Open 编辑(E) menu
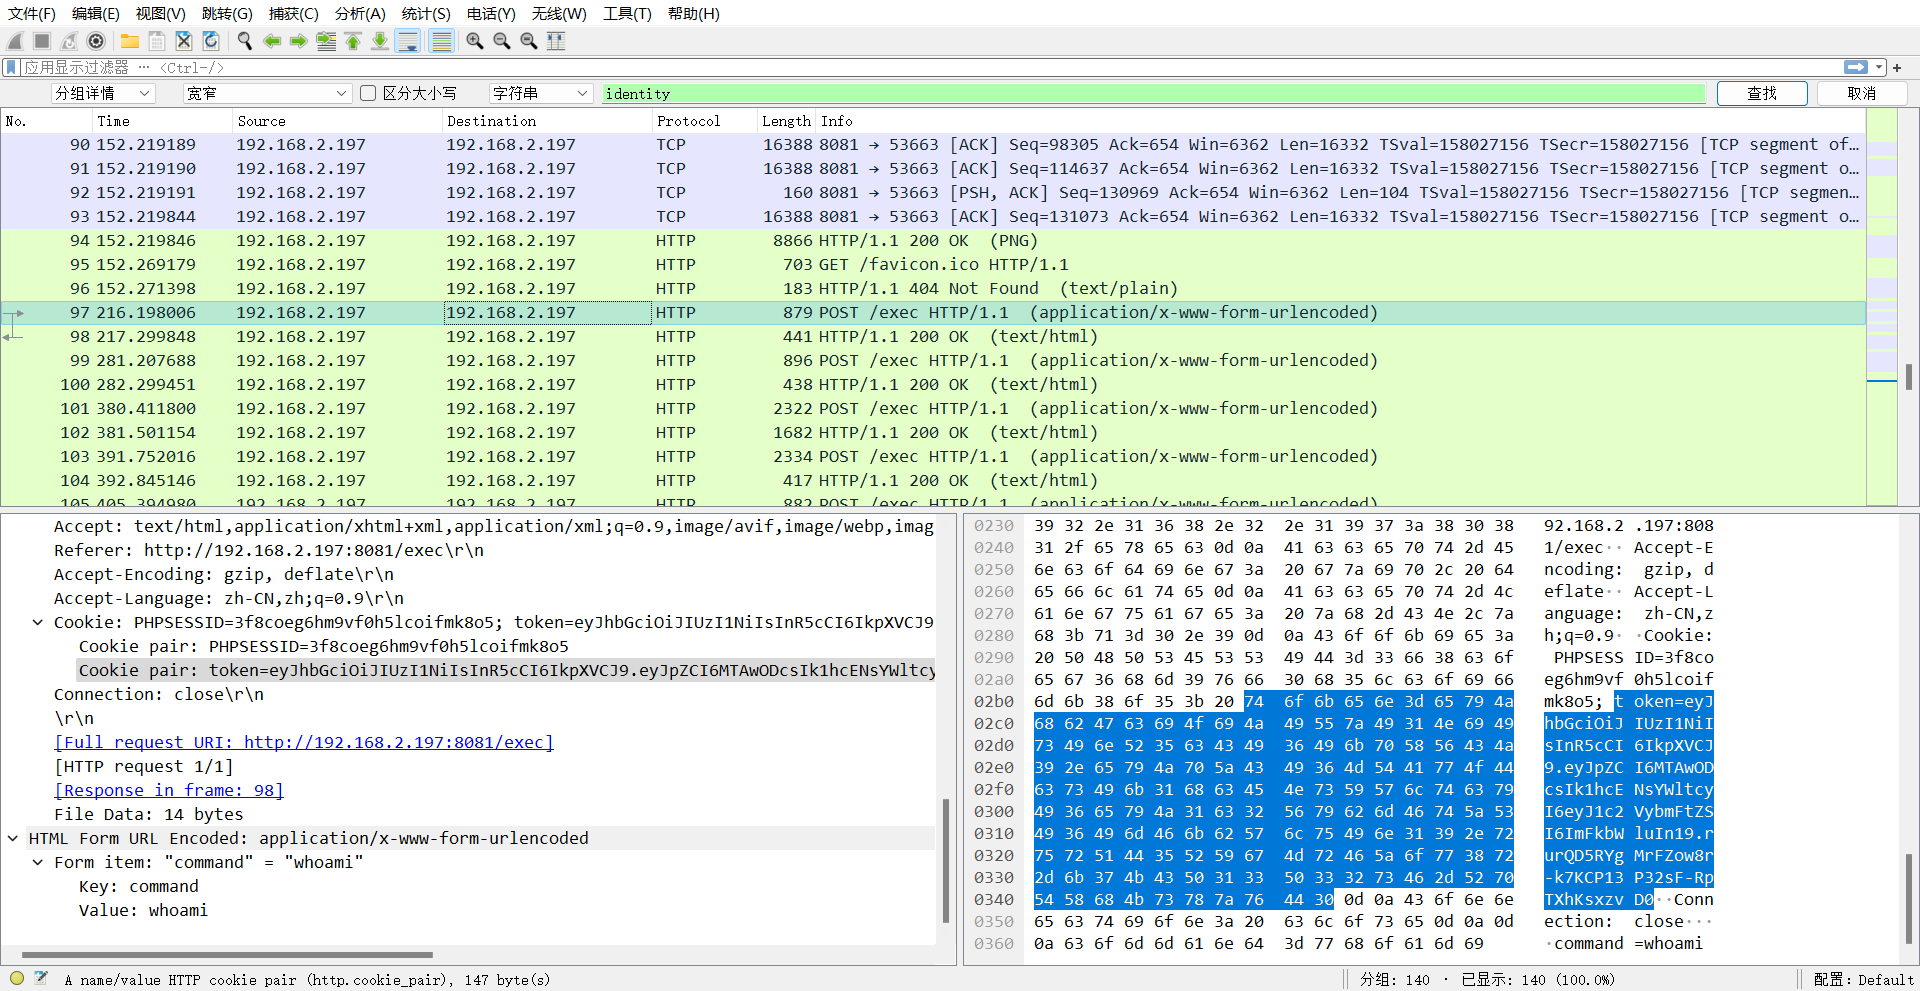Screen dimensions: 1920x991 pos(96,14)
